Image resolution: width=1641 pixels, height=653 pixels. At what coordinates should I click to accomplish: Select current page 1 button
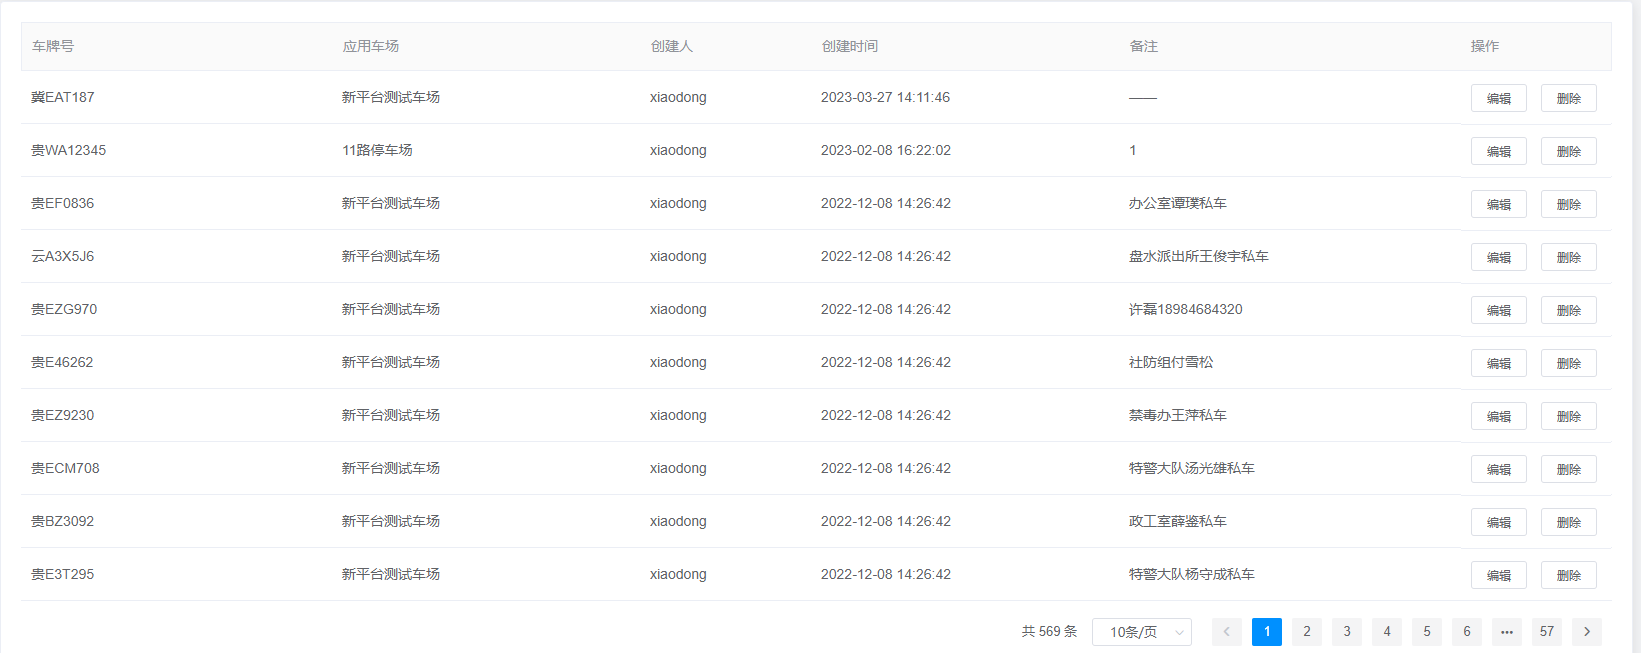click(x=1266, y=632)
